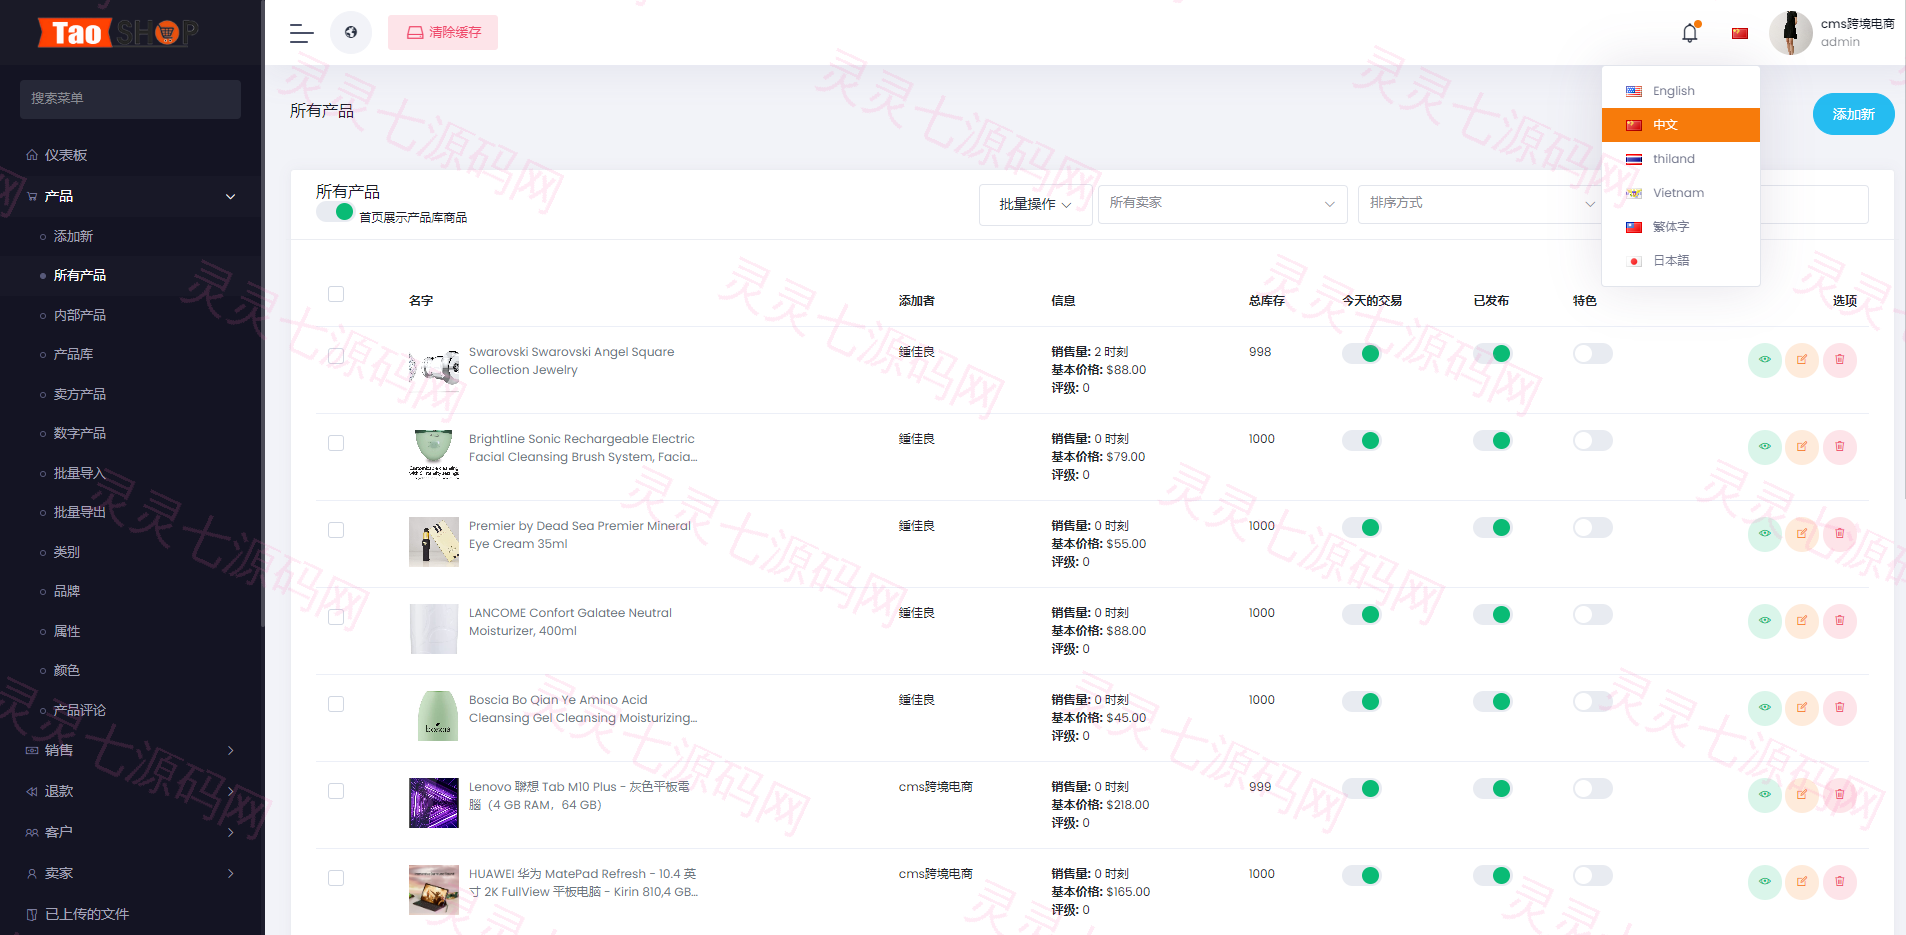This screenshot has height=935, width=1906.
Task: Toggle today's deal for Swarovski product
Action: point(1362,353)
